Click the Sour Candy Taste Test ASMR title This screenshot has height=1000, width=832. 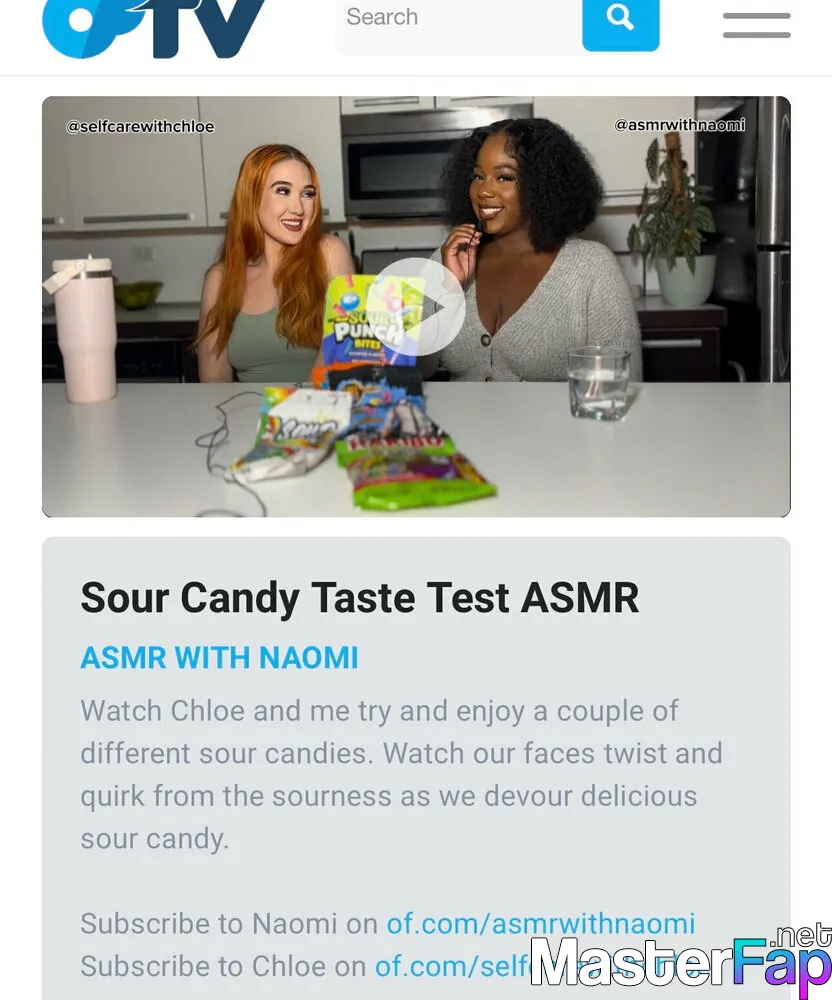click(x=360, y=598)
